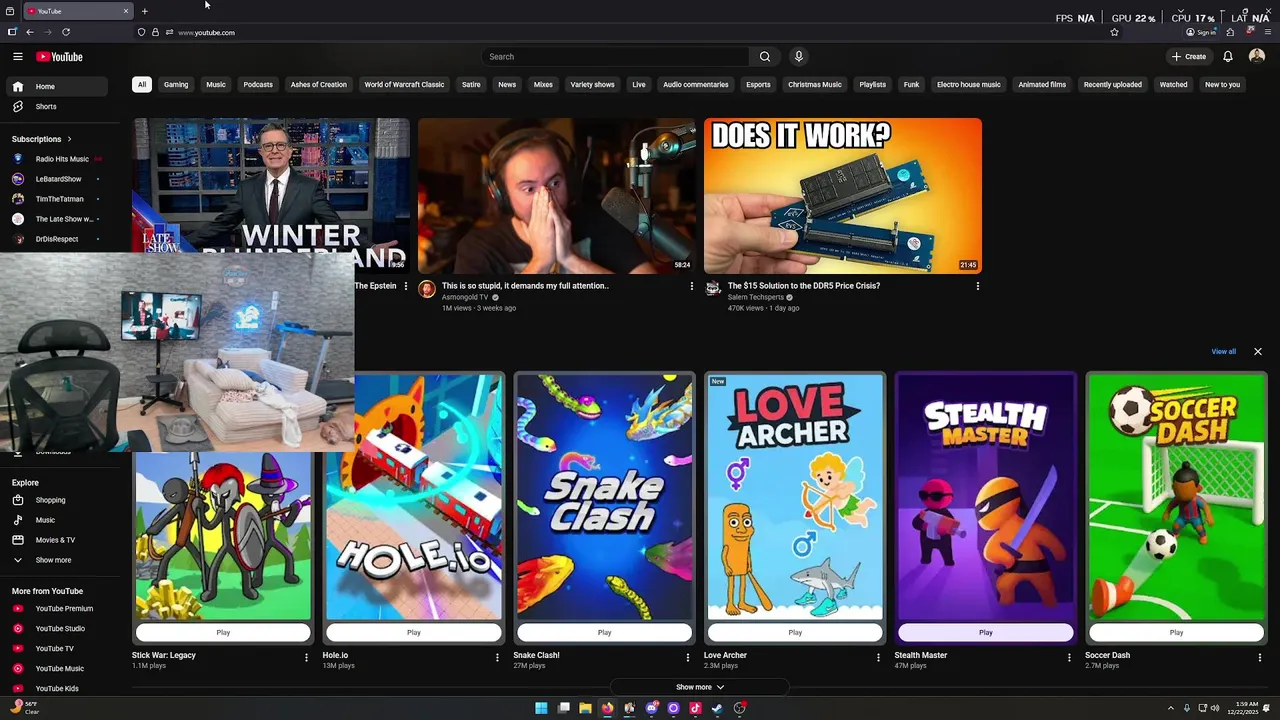Click the Create button
The height and width of the screenshot is (720, 1280).
[1189, 57]
